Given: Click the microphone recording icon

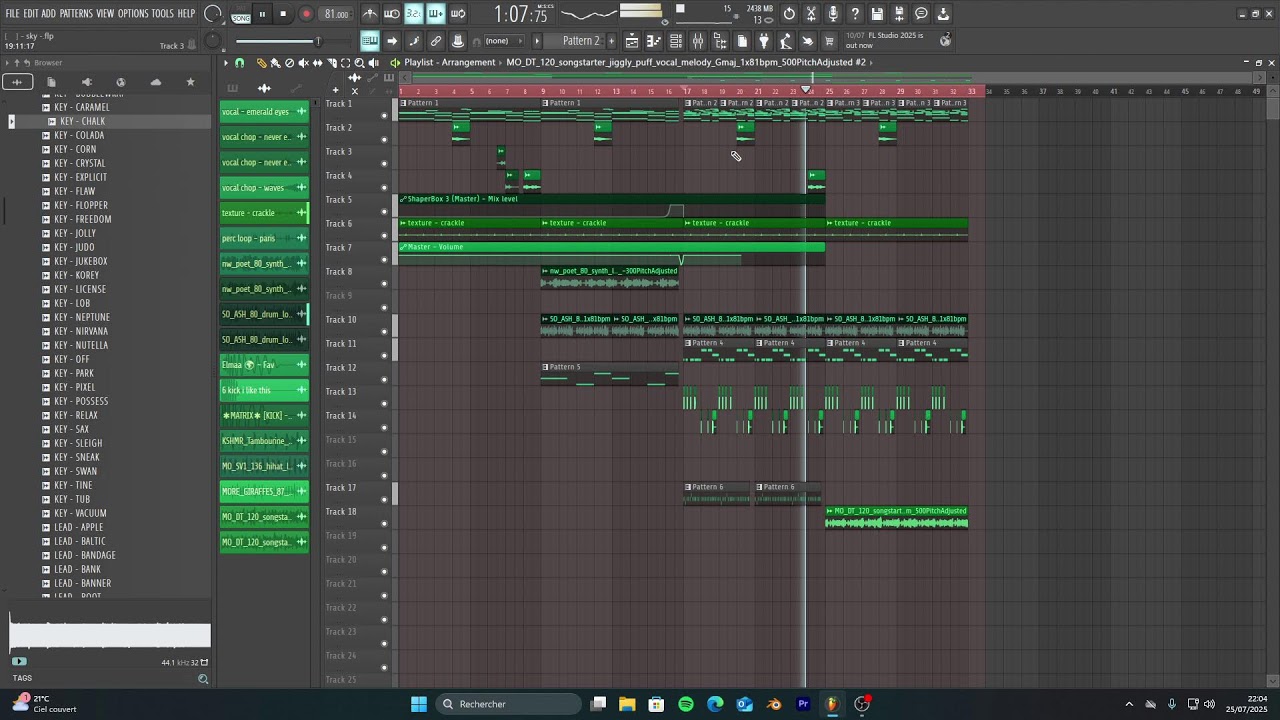Looking at the screenshot, I should (833, 14).
